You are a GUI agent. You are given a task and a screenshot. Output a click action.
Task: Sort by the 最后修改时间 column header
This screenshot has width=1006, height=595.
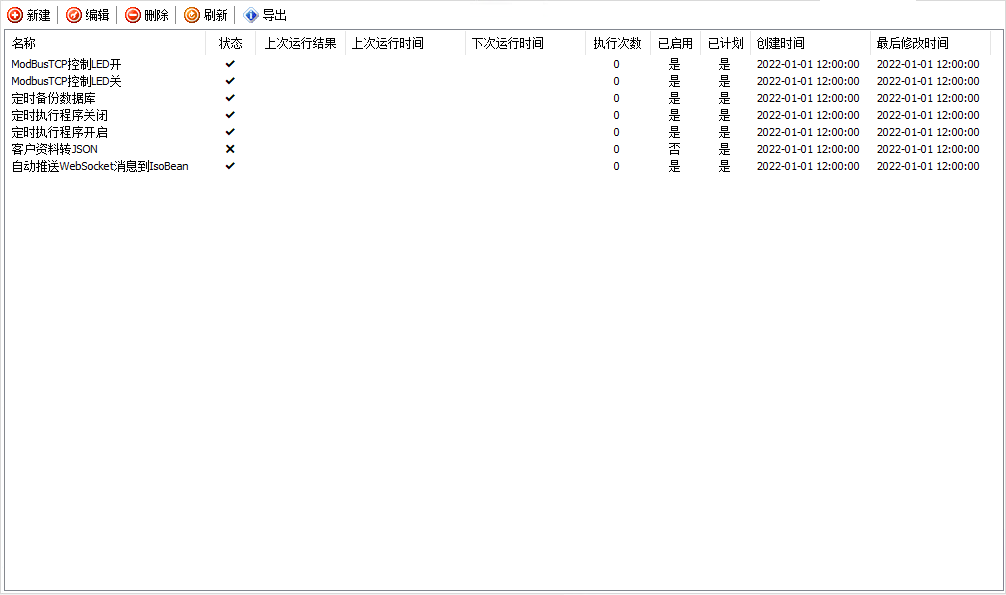(x=930, y=43)
